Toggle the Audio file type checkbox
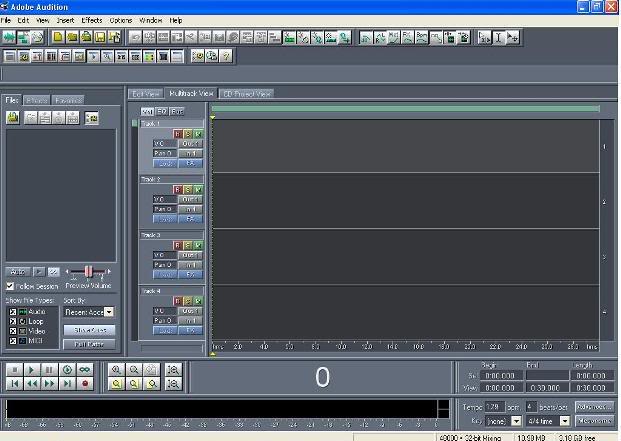The width and height of the screenshot is (621, 441). point(13,312)
